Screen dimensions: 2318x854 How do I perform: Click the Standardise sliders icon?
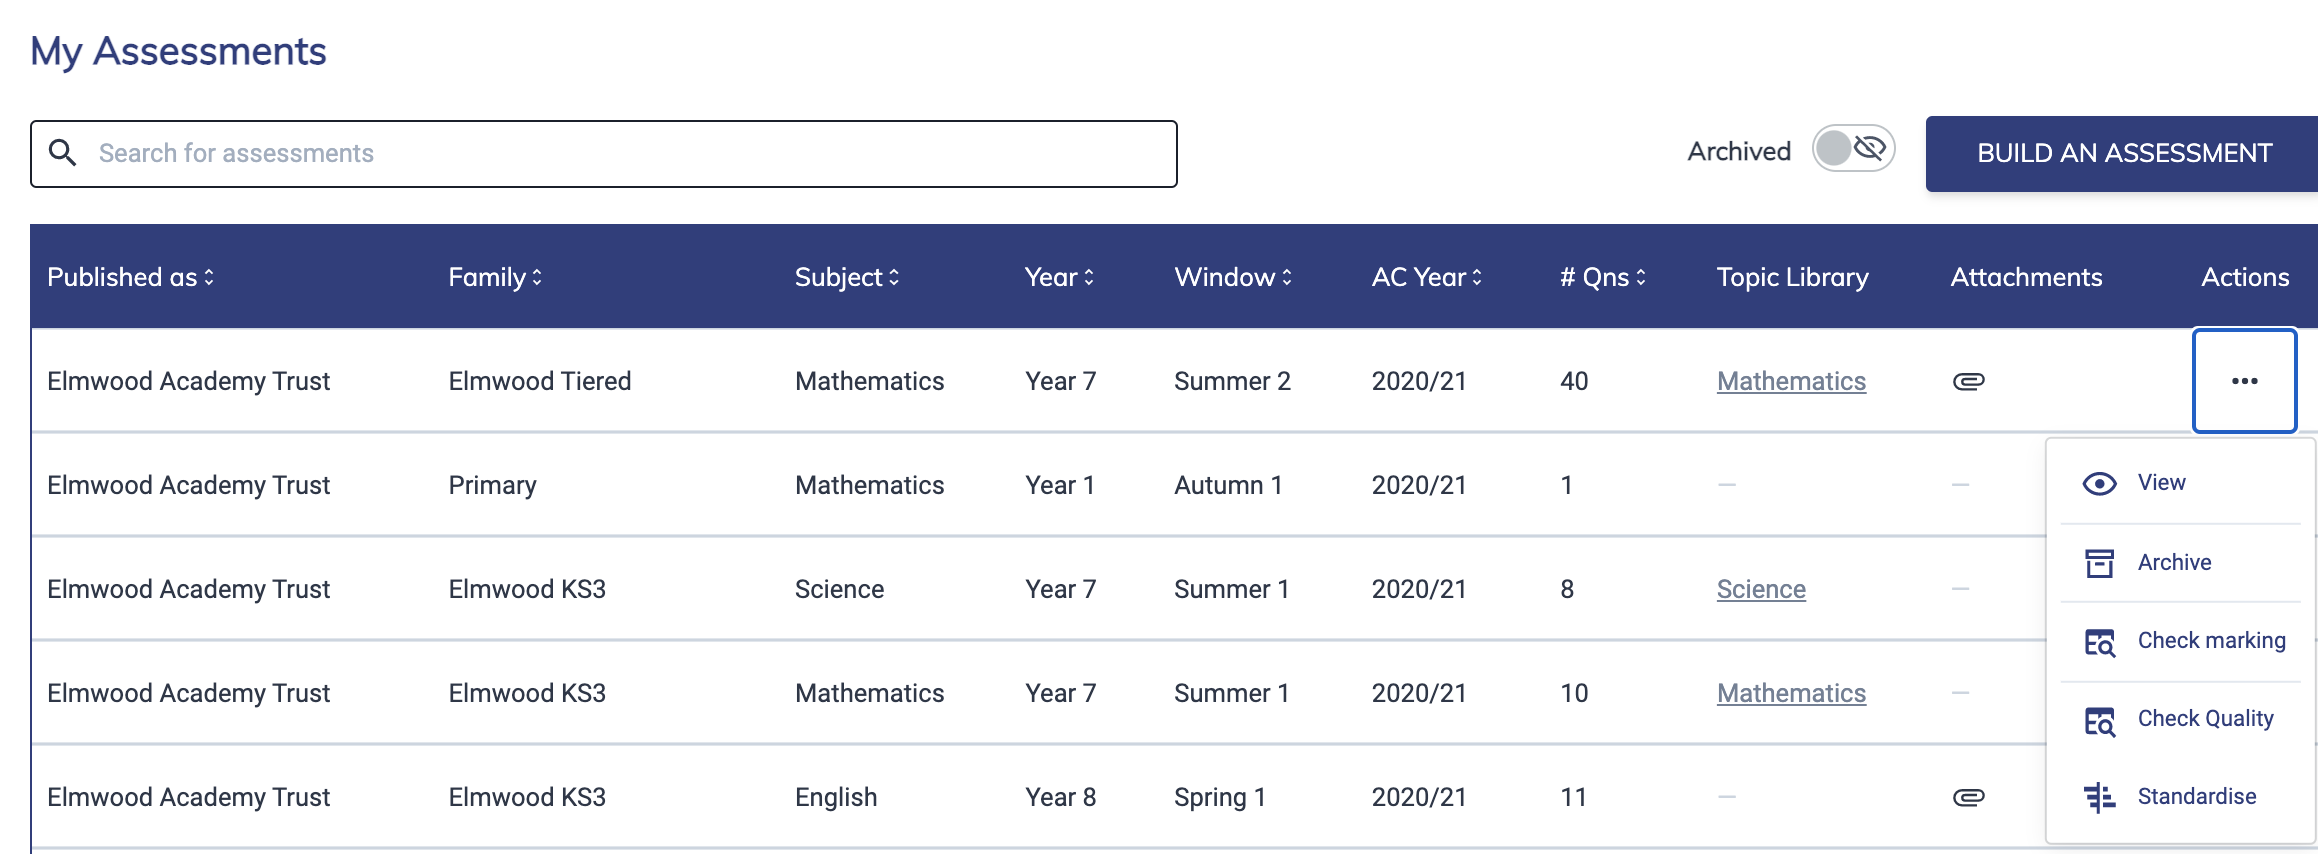pos(2098,797)
